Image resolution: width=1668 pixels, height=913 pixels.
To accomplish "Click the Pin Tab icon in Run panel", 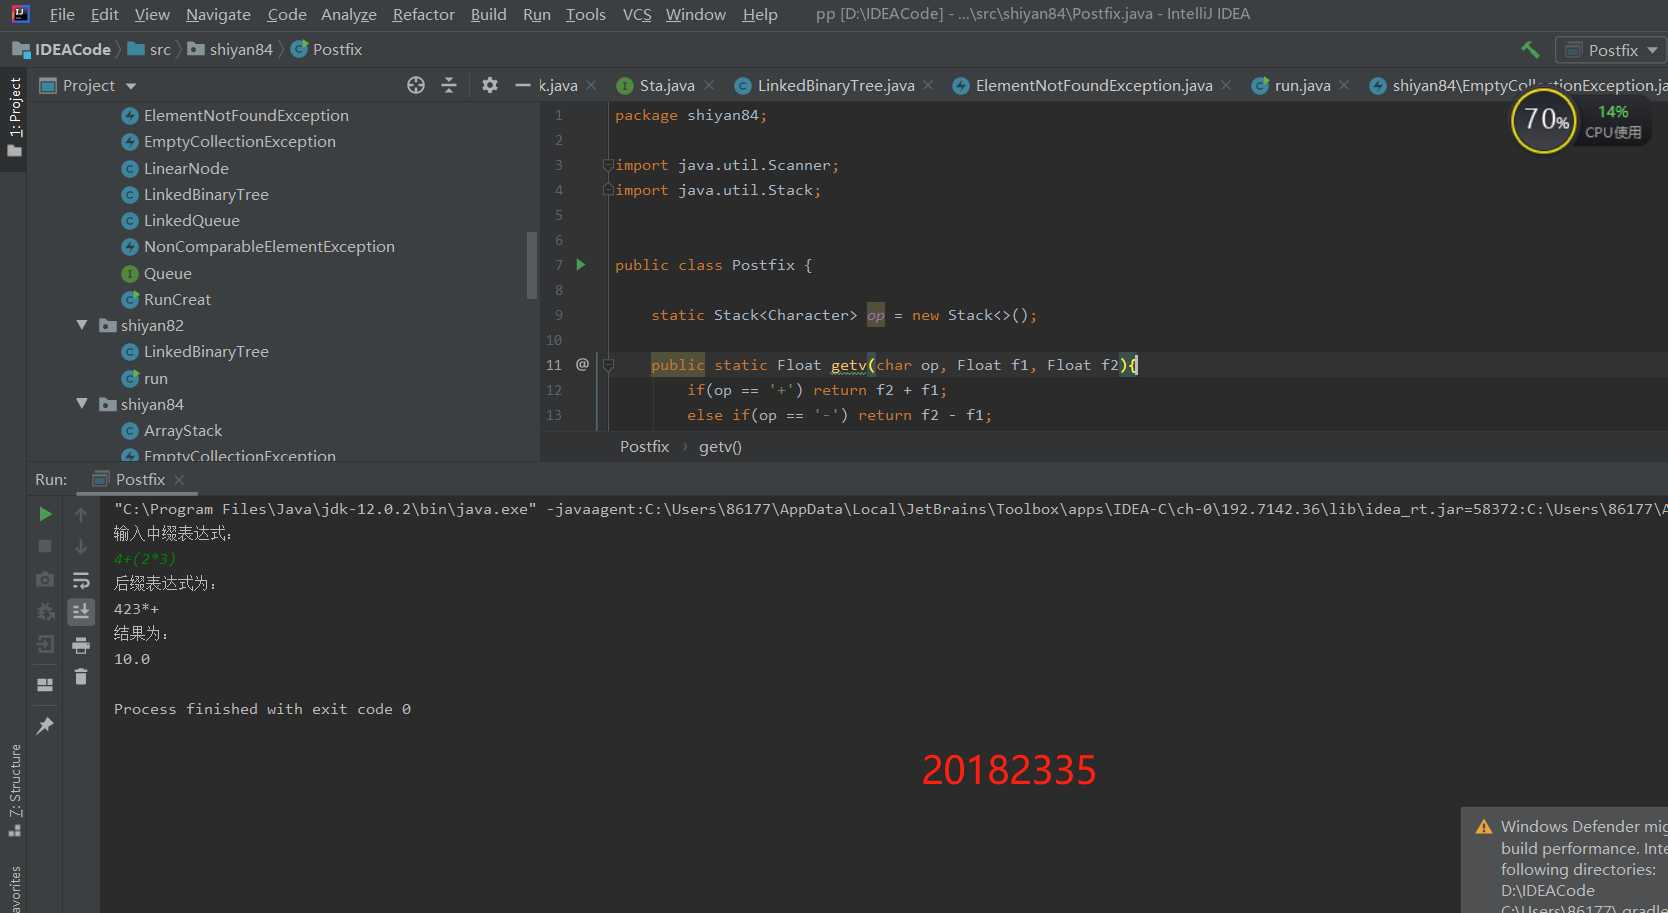I will [x=45, y=726].
